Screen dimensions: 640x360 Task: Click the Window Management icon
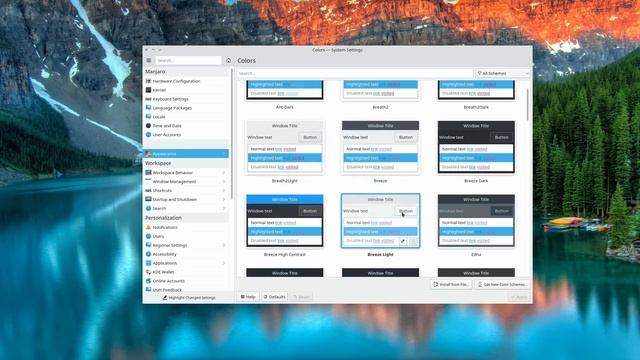(148, 182)
